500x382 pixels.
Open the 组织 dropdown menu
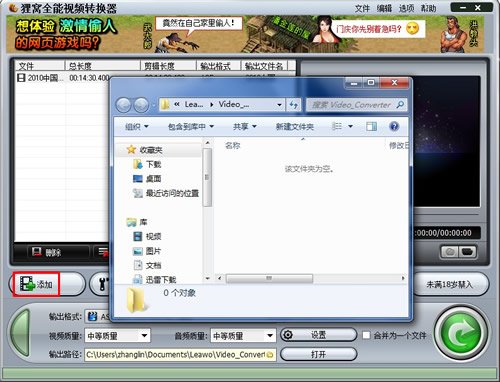[137, 127]
